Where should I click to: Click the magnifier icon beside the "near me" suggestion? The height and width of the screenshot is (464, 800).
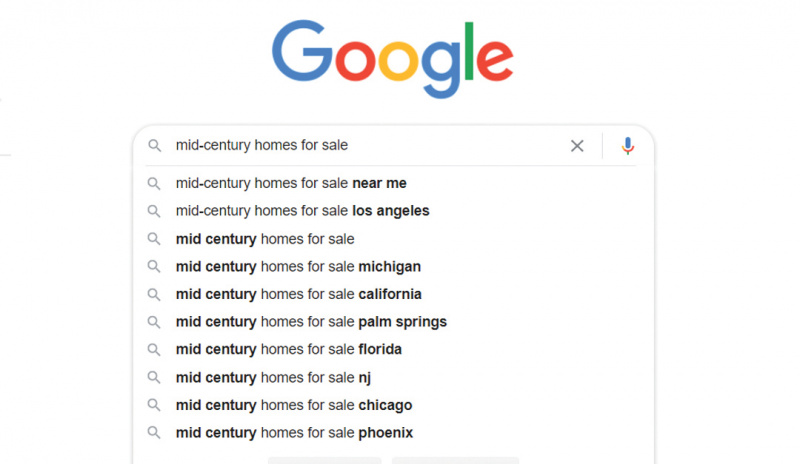[x=154, y=183]
